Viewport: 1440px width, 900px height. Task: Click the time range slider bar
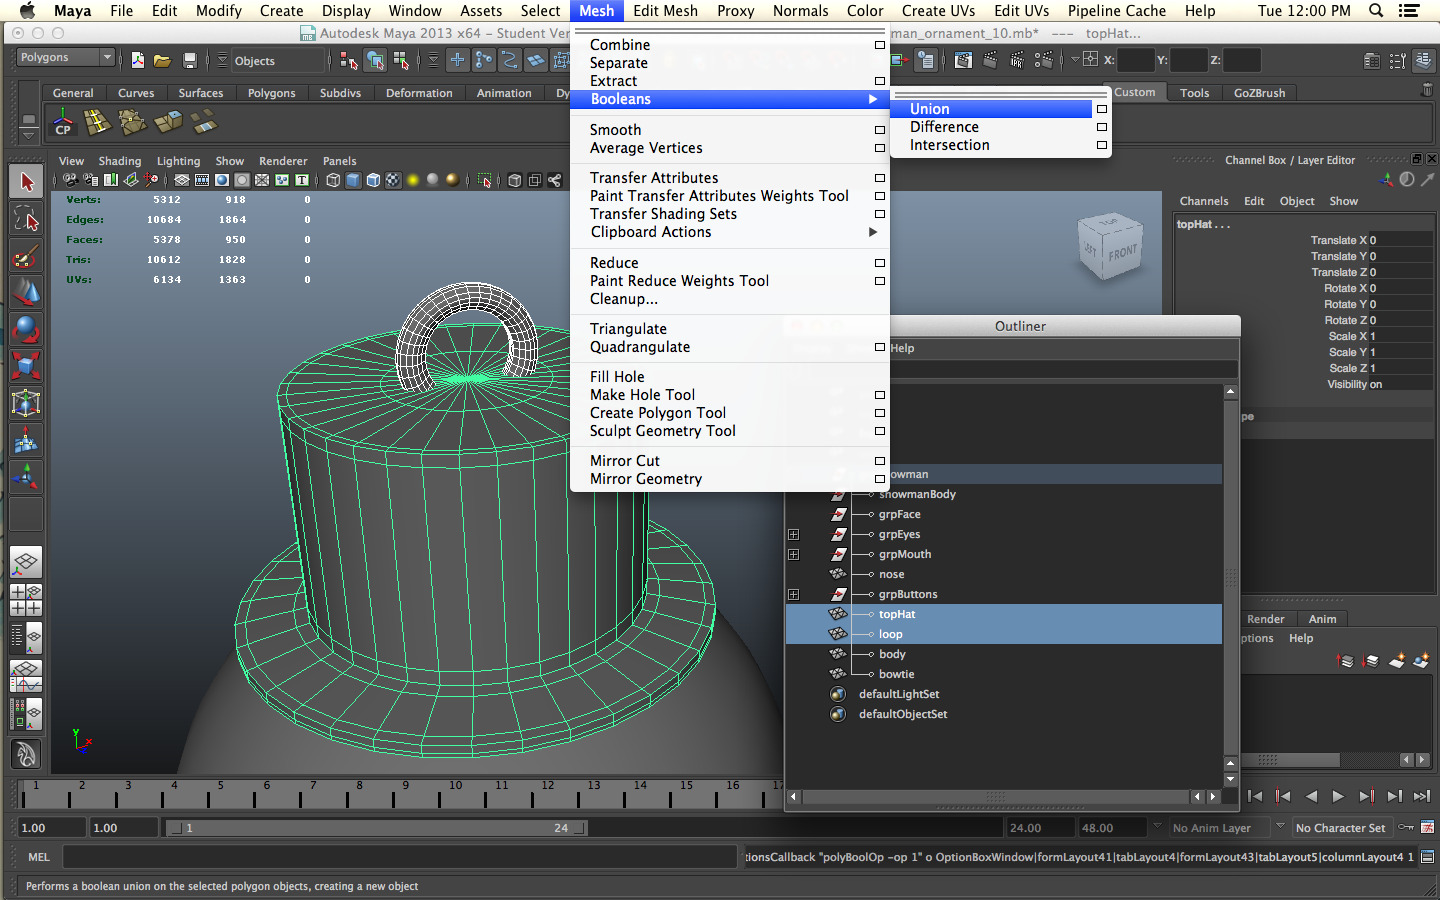(376, 828)
